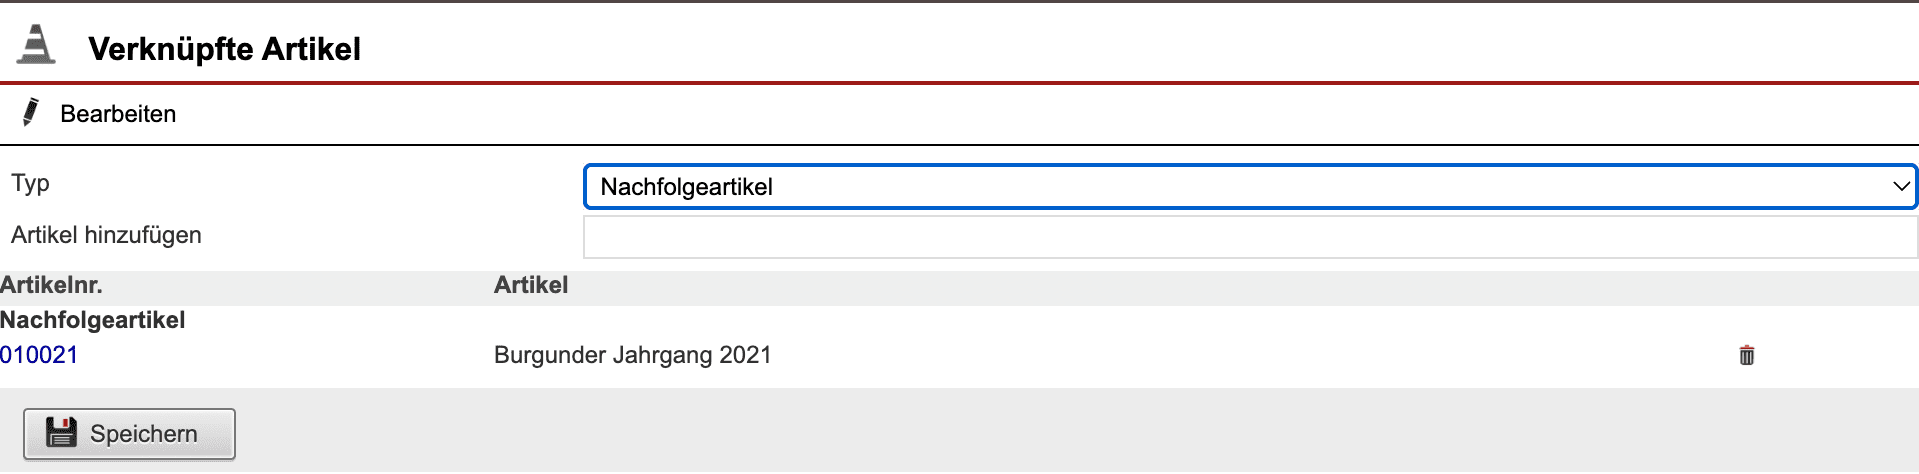Select the Bearbeiten section label
Screen dimensions: 1919x474
(x=118, y=114)
